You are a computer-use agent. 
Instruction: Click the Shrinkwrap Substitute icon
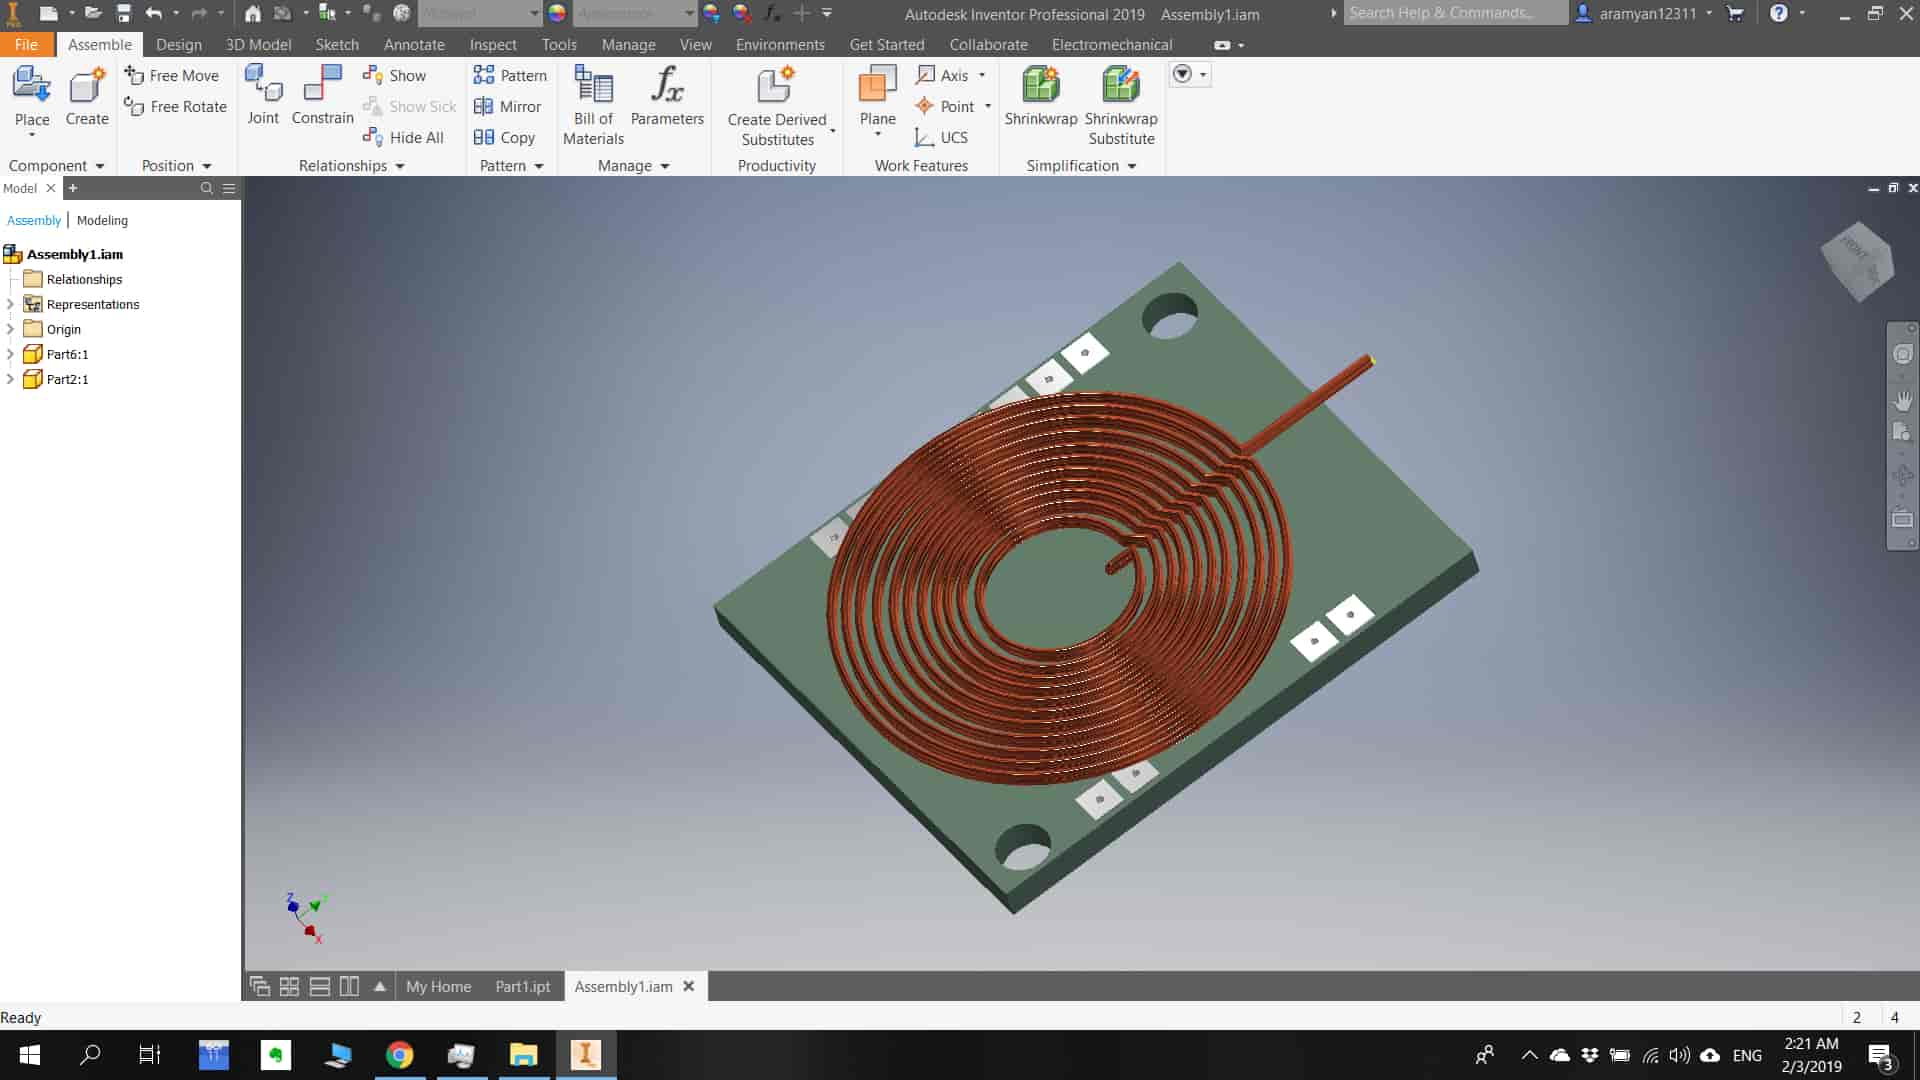coord(1120,86)
